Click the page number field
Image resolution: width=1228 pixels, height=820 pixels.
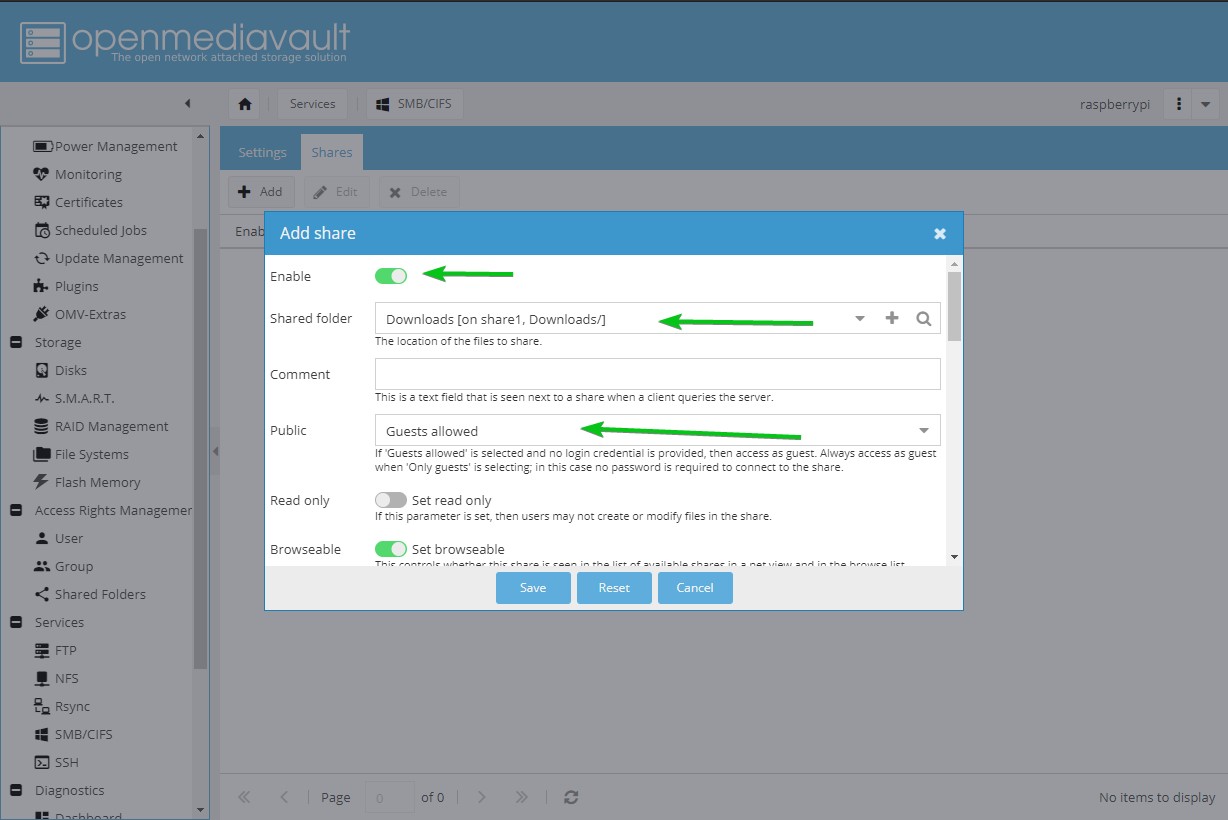click(390, 797)
